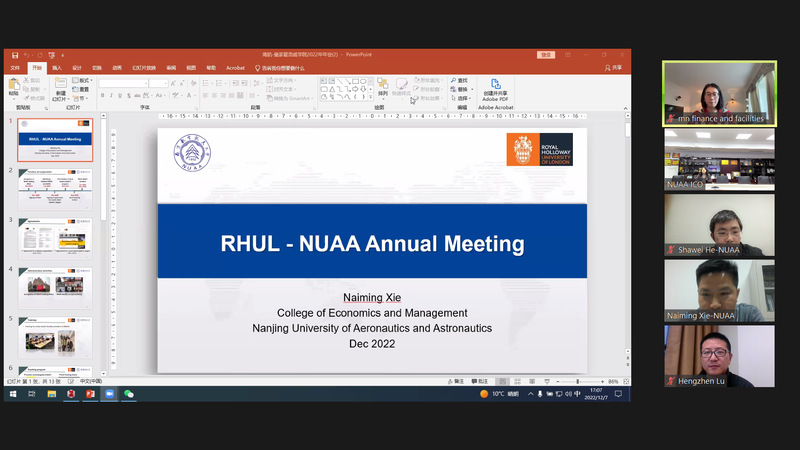Open the Acrobat ribbon tab
Viewport: 800px width, 450px height.
click(x=235, y=67)
